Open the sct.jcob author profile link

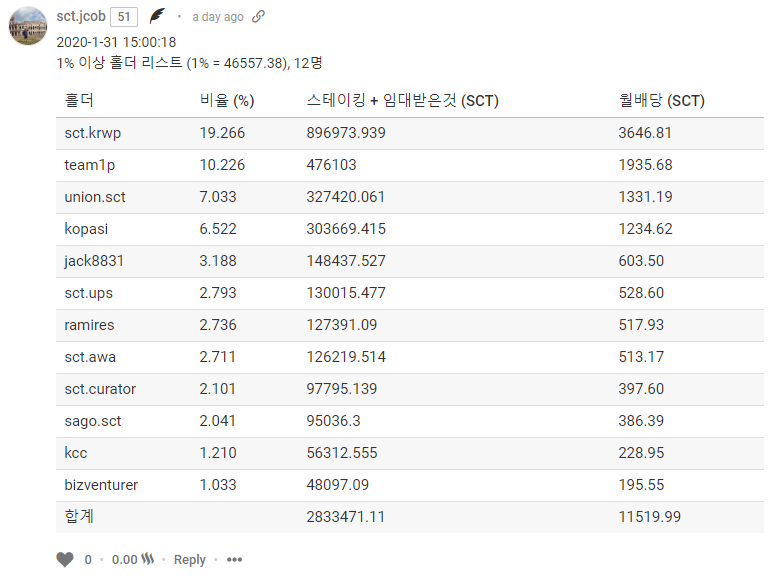[x=82, y=16]
